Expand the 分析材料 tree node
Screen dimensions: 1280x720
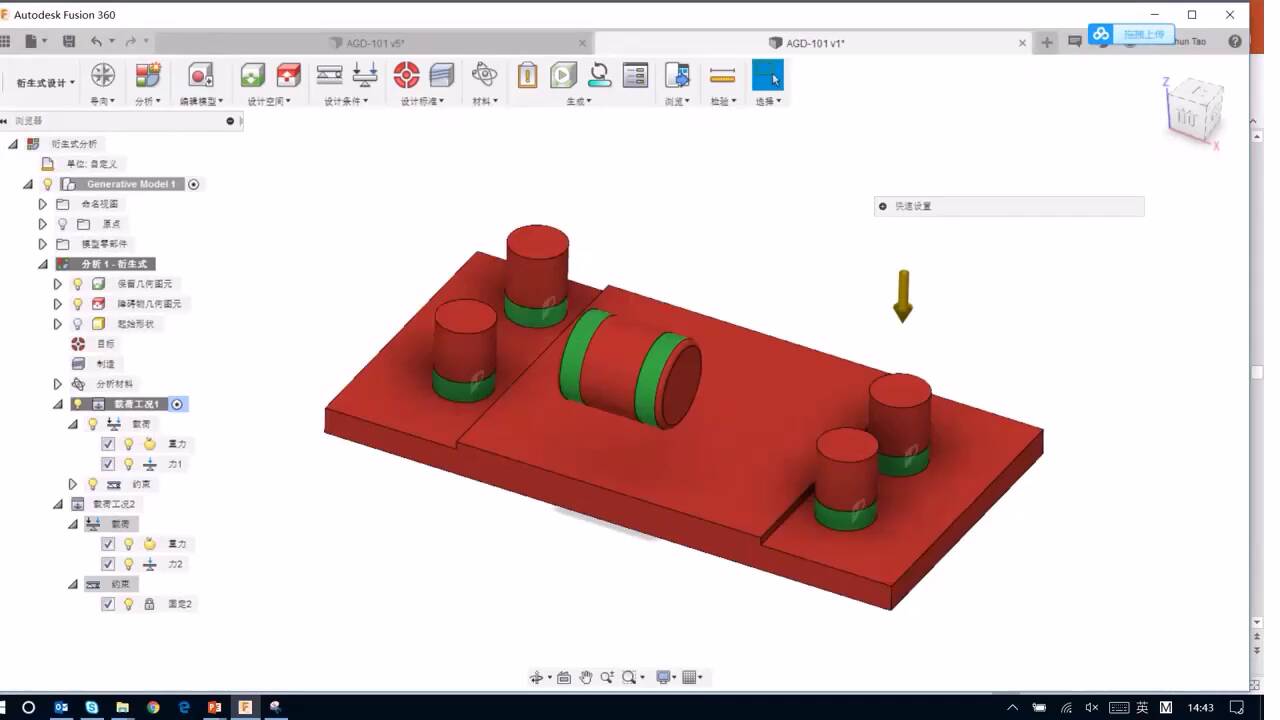point(58,384)
